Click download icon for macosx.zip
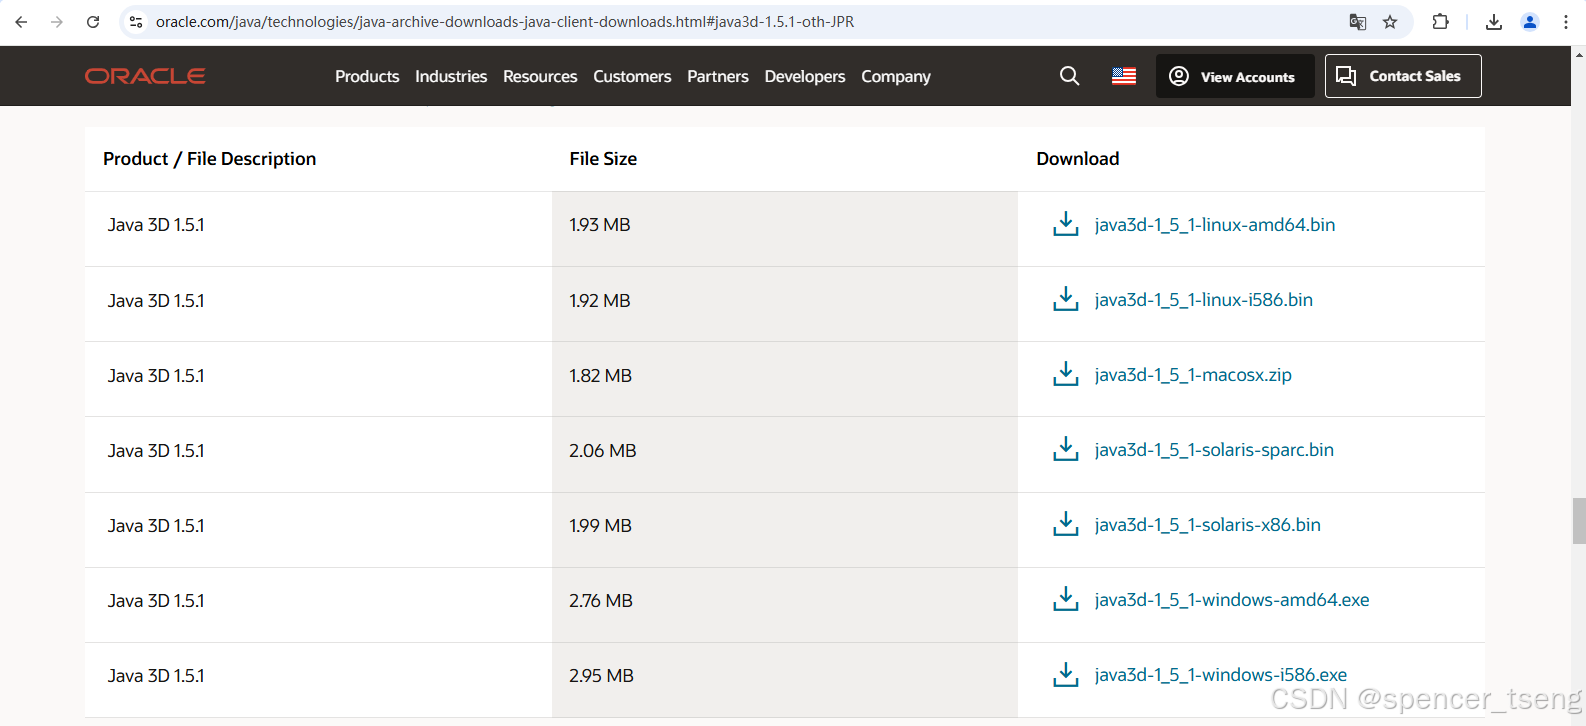 tap(1066, 374)
